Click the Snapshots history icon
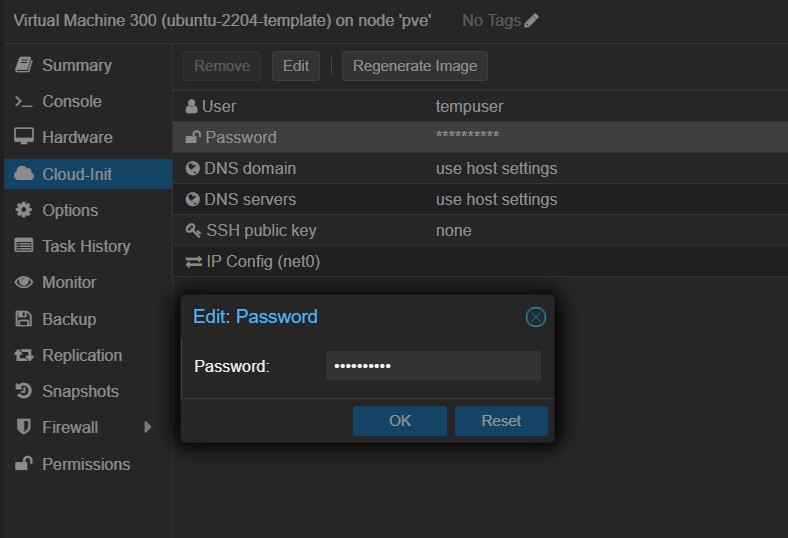Screen dimensions: 788x538 point(24,391)
